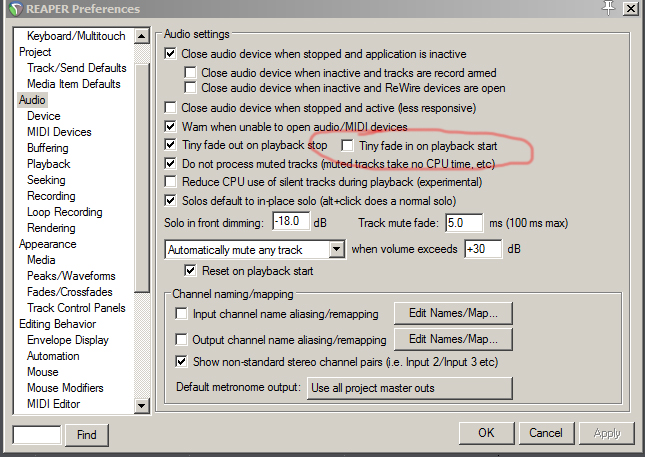Viewport: 645px width, 457px height.
Task: Click Edit Names/Map for input channels
Action: (x=453, y=313)
